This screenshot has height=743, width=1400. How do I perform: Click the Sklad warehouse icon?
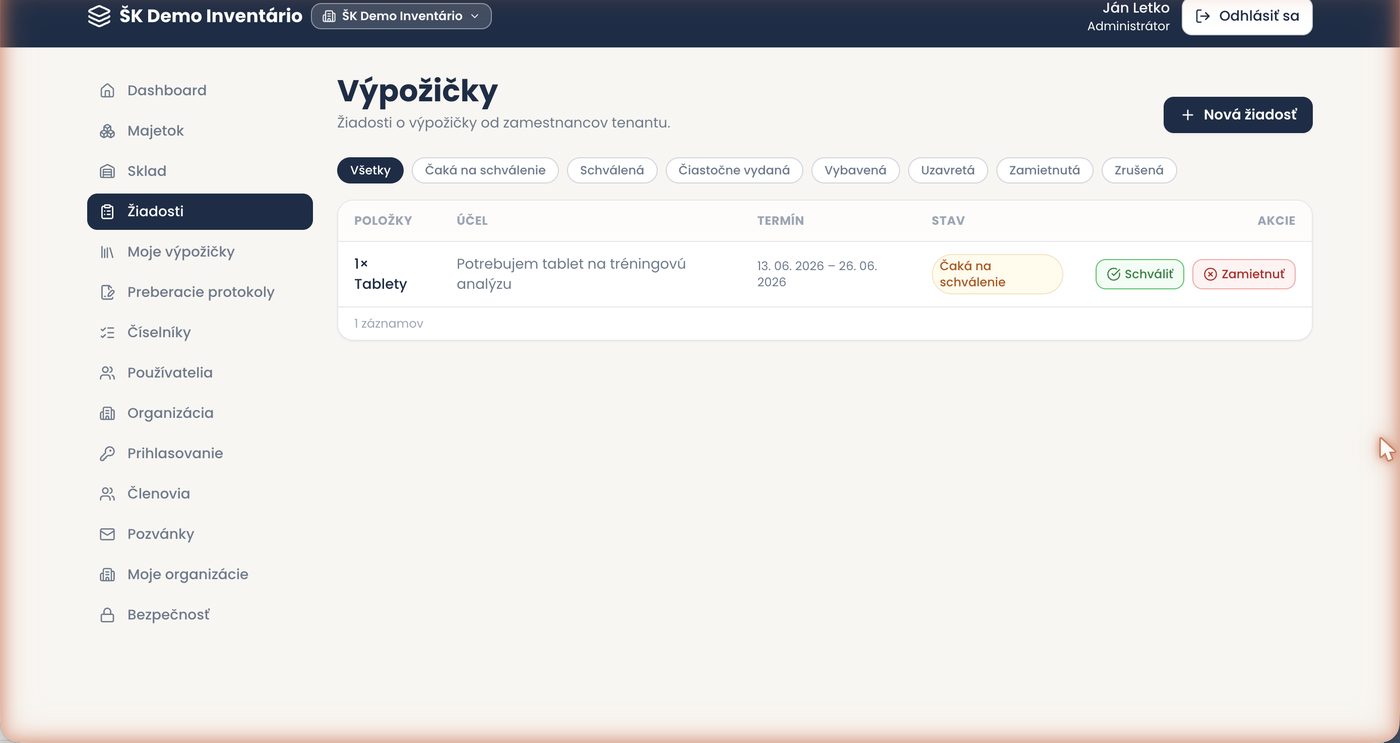[107, 171]
